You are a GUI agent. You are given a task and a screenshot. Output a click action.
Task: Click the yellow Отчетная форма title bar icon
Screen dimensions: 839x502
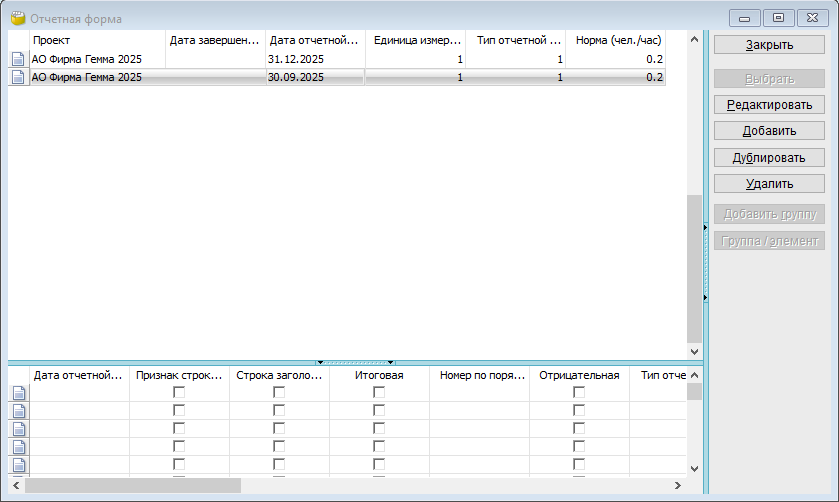pos(17,18)
